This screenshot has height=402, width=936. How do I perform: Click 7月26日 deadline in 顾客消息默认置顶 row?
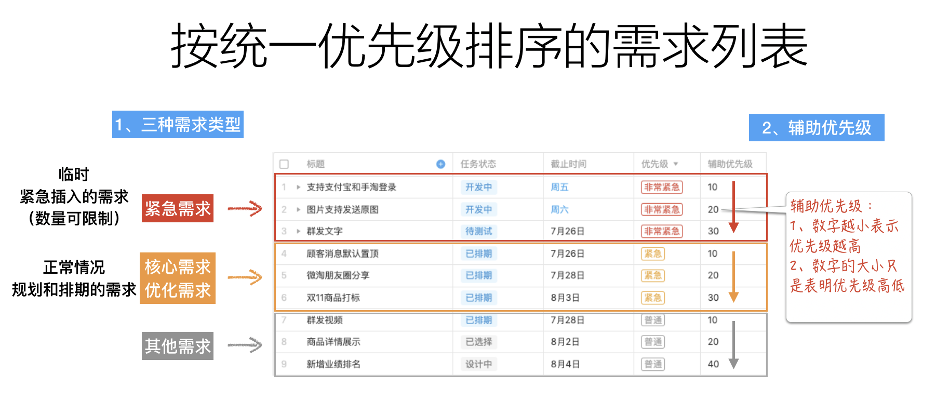tap(567, 254)
